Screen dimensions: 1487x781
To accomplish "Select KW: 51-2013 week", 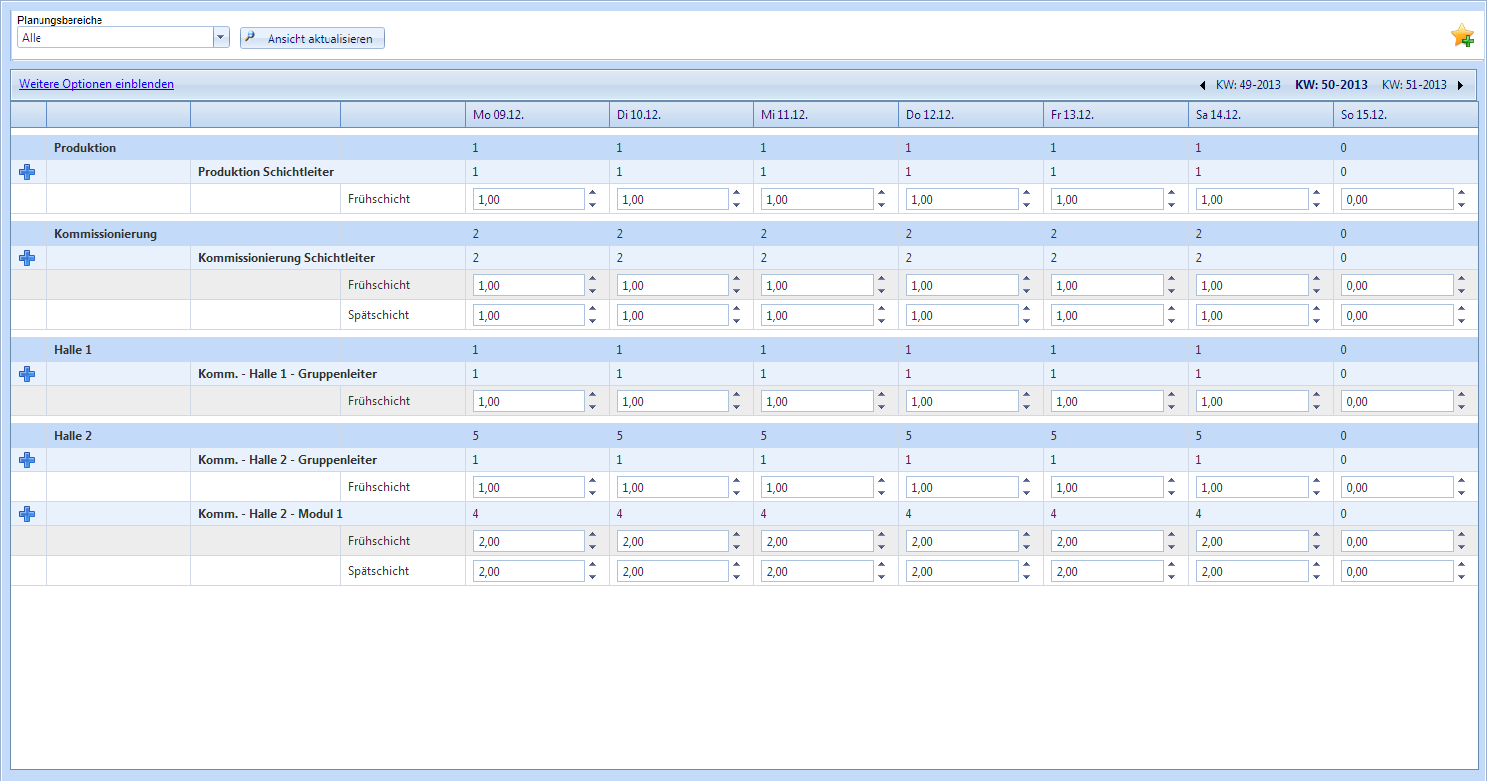I will [x=1414, y=85].
